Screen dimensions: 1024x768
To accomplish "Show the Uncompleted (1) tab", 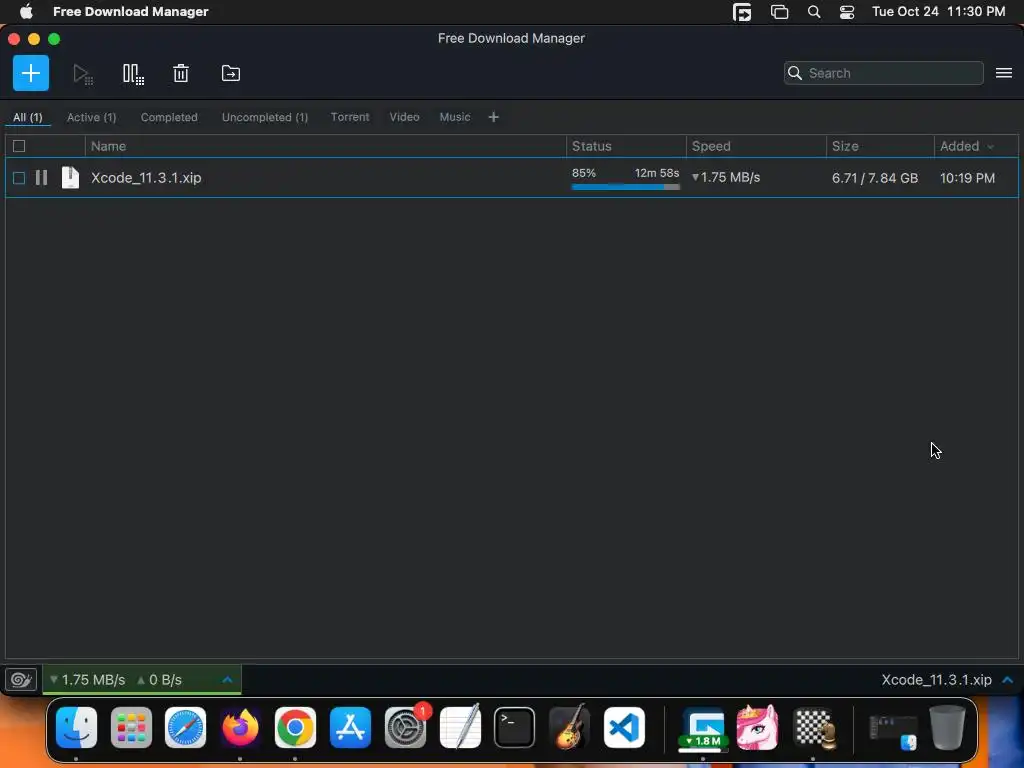I will click(264, 118).
